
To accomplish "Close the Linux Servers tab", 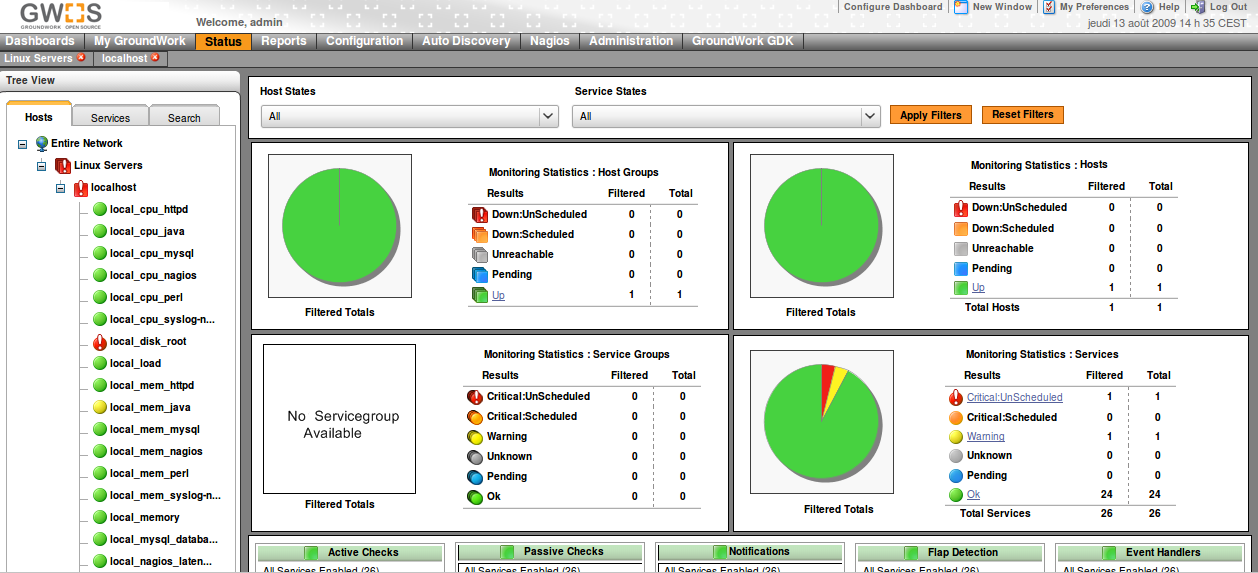I will [82, 58].
